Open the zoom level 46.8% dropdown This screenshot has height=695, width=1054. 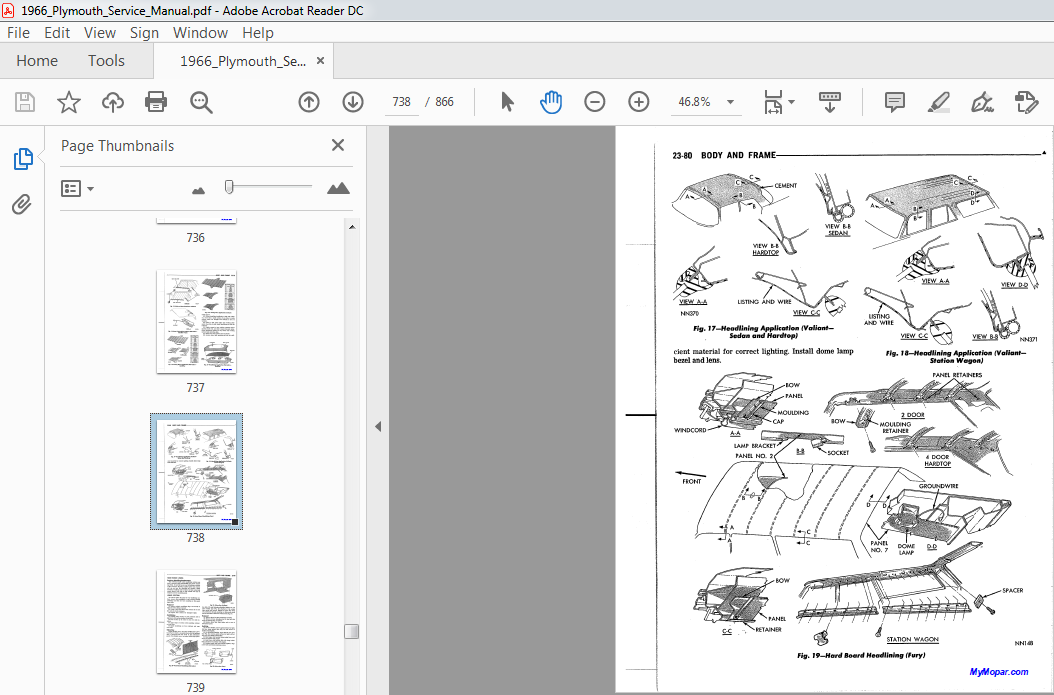[x=730, y=102]
